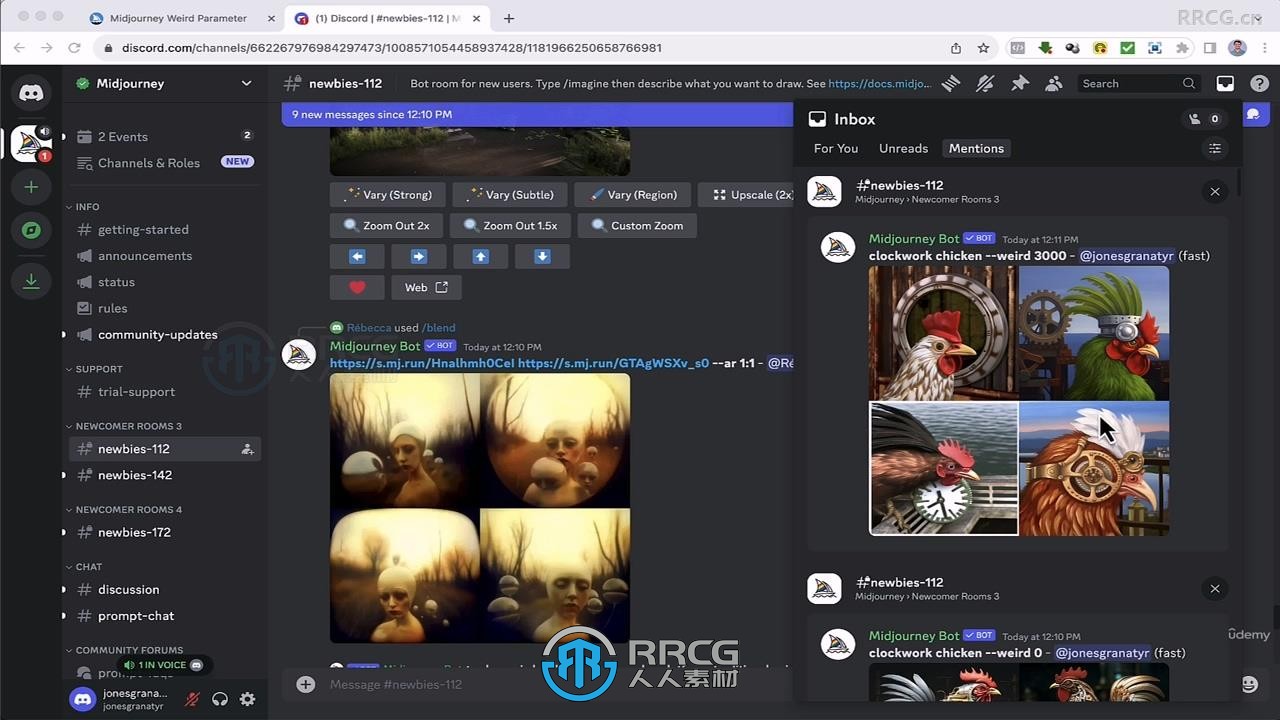Switch to Unreads inbox tab

pyautogui.click(x=904, y=148)
